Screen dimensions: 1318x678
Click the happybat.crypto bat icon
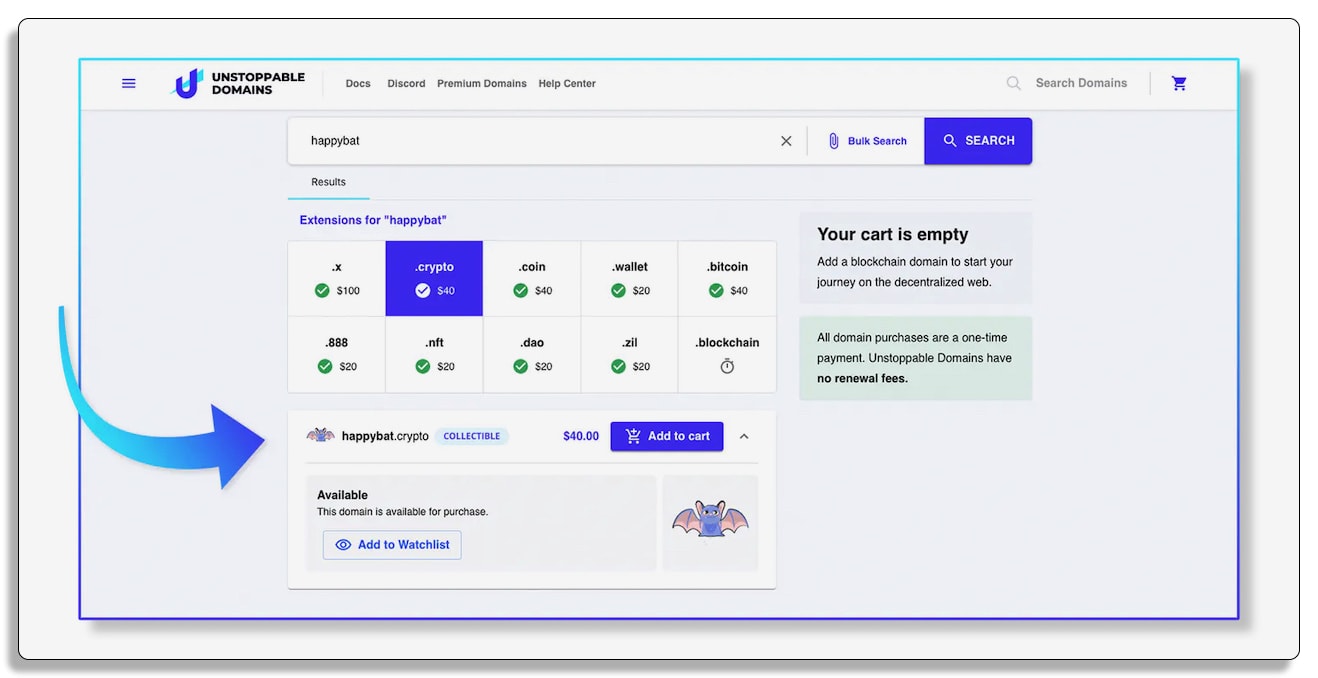pyautogui.click(x=320, y=435)
